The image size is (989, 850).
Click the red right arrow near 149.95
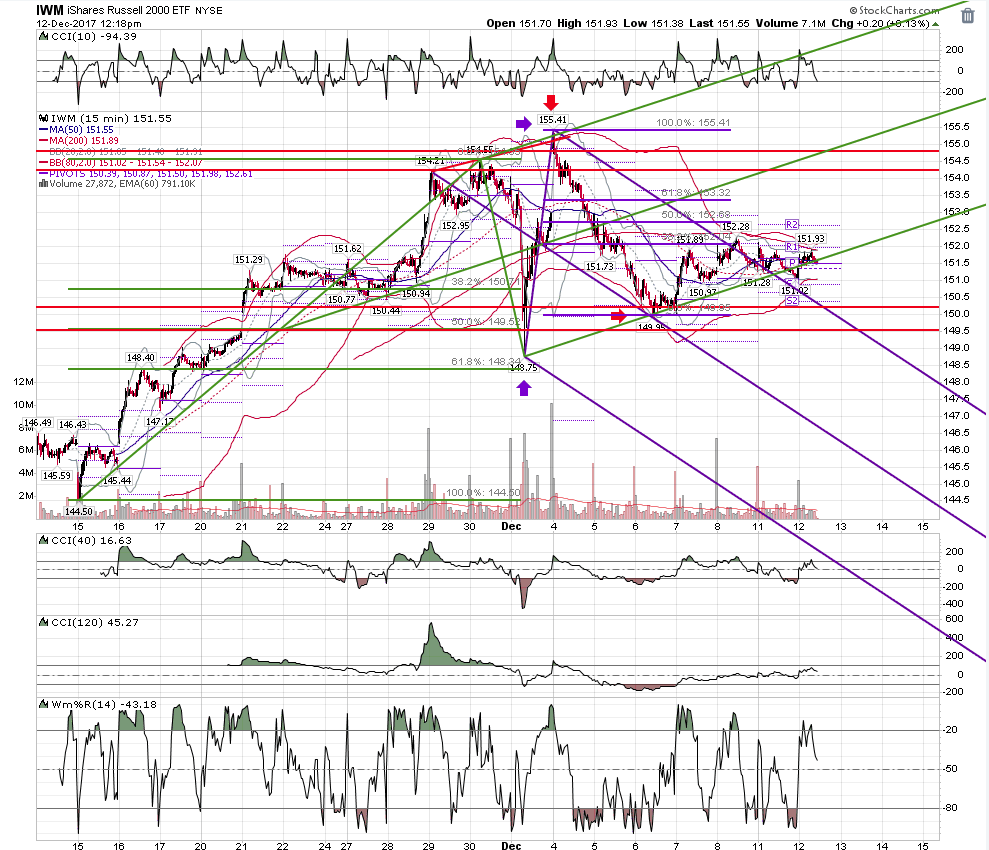click(x=618, y=316)
